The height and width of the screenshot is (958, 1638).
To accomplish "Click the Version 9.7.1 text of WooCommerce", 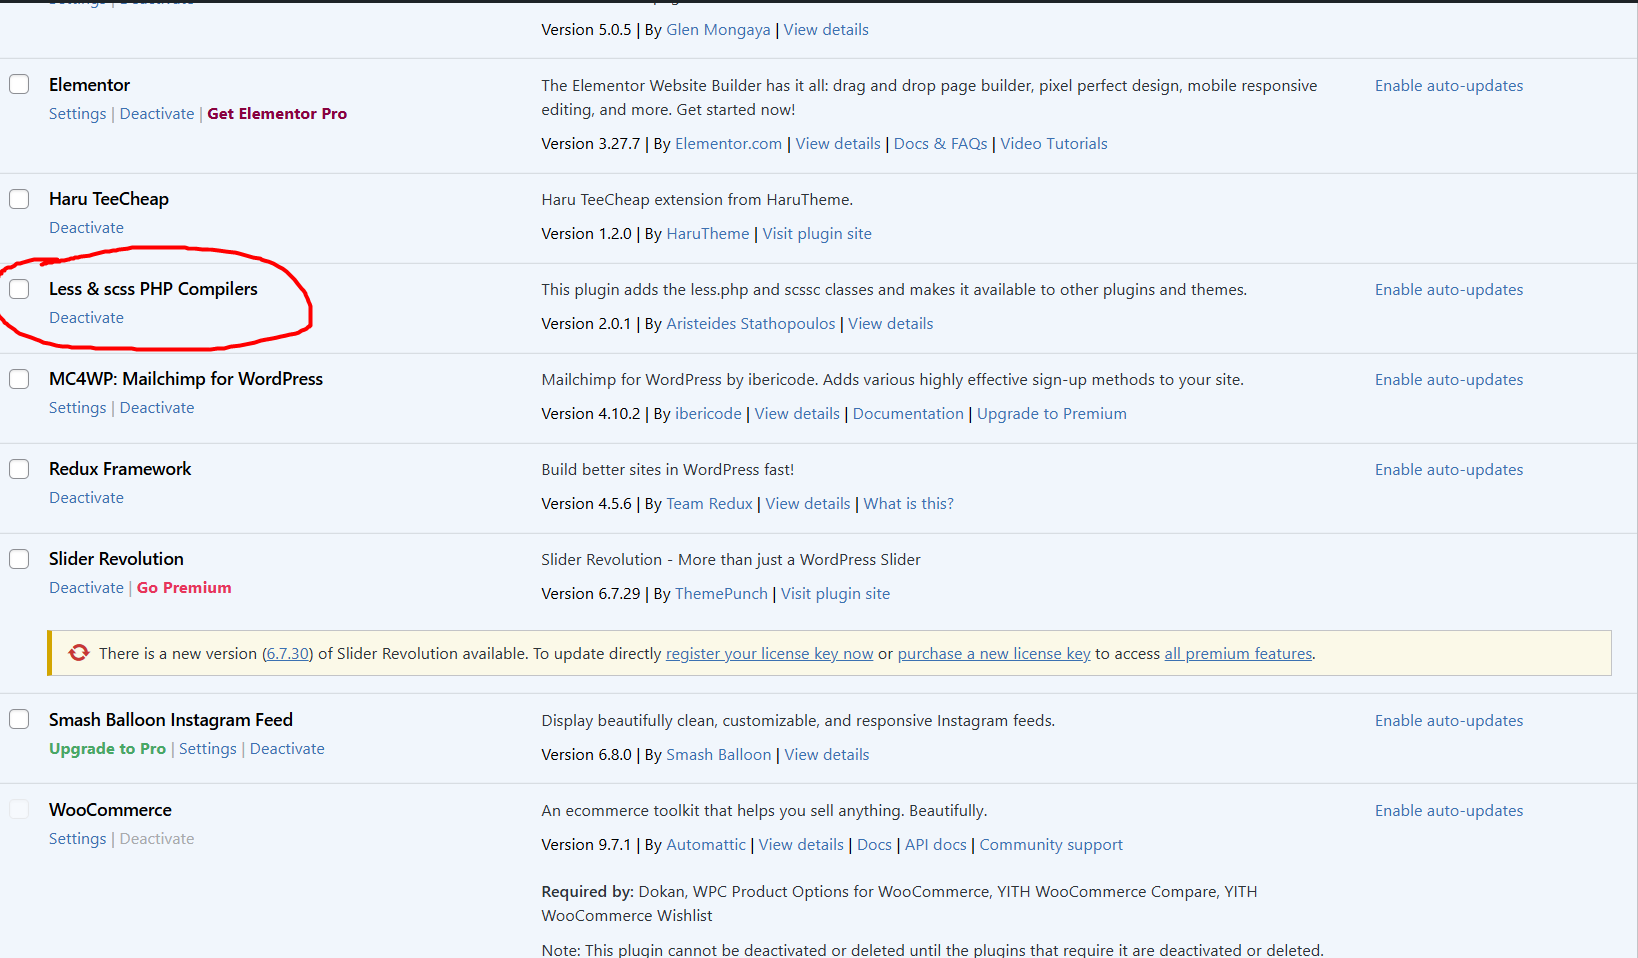I will [x=586, y=844].
